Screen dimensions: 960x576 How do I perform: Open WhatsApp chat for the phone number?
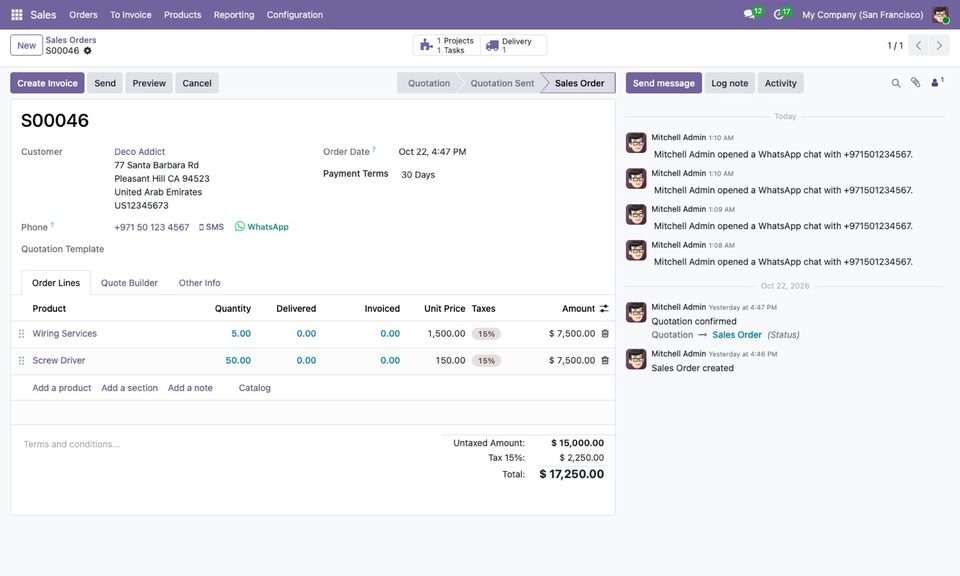click(x=261, y=226)
